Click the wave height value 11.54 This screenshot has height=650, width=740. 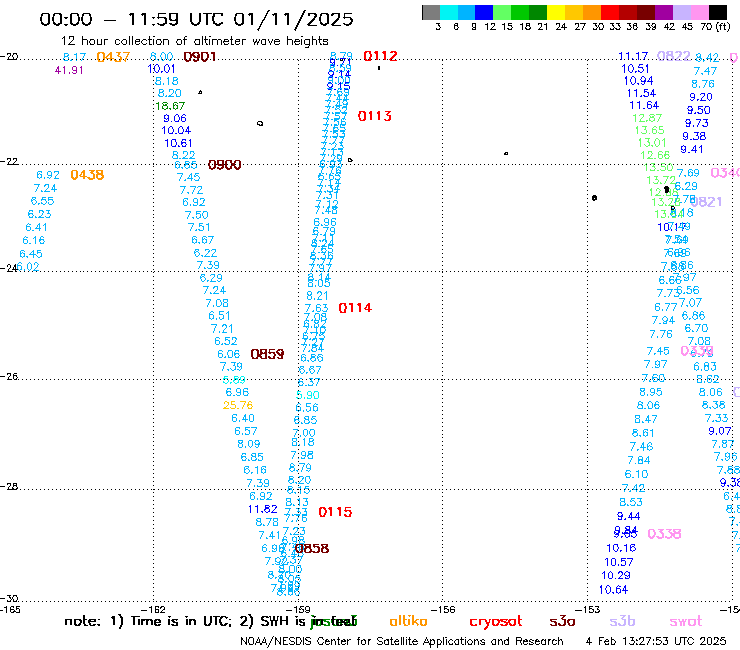641,93
